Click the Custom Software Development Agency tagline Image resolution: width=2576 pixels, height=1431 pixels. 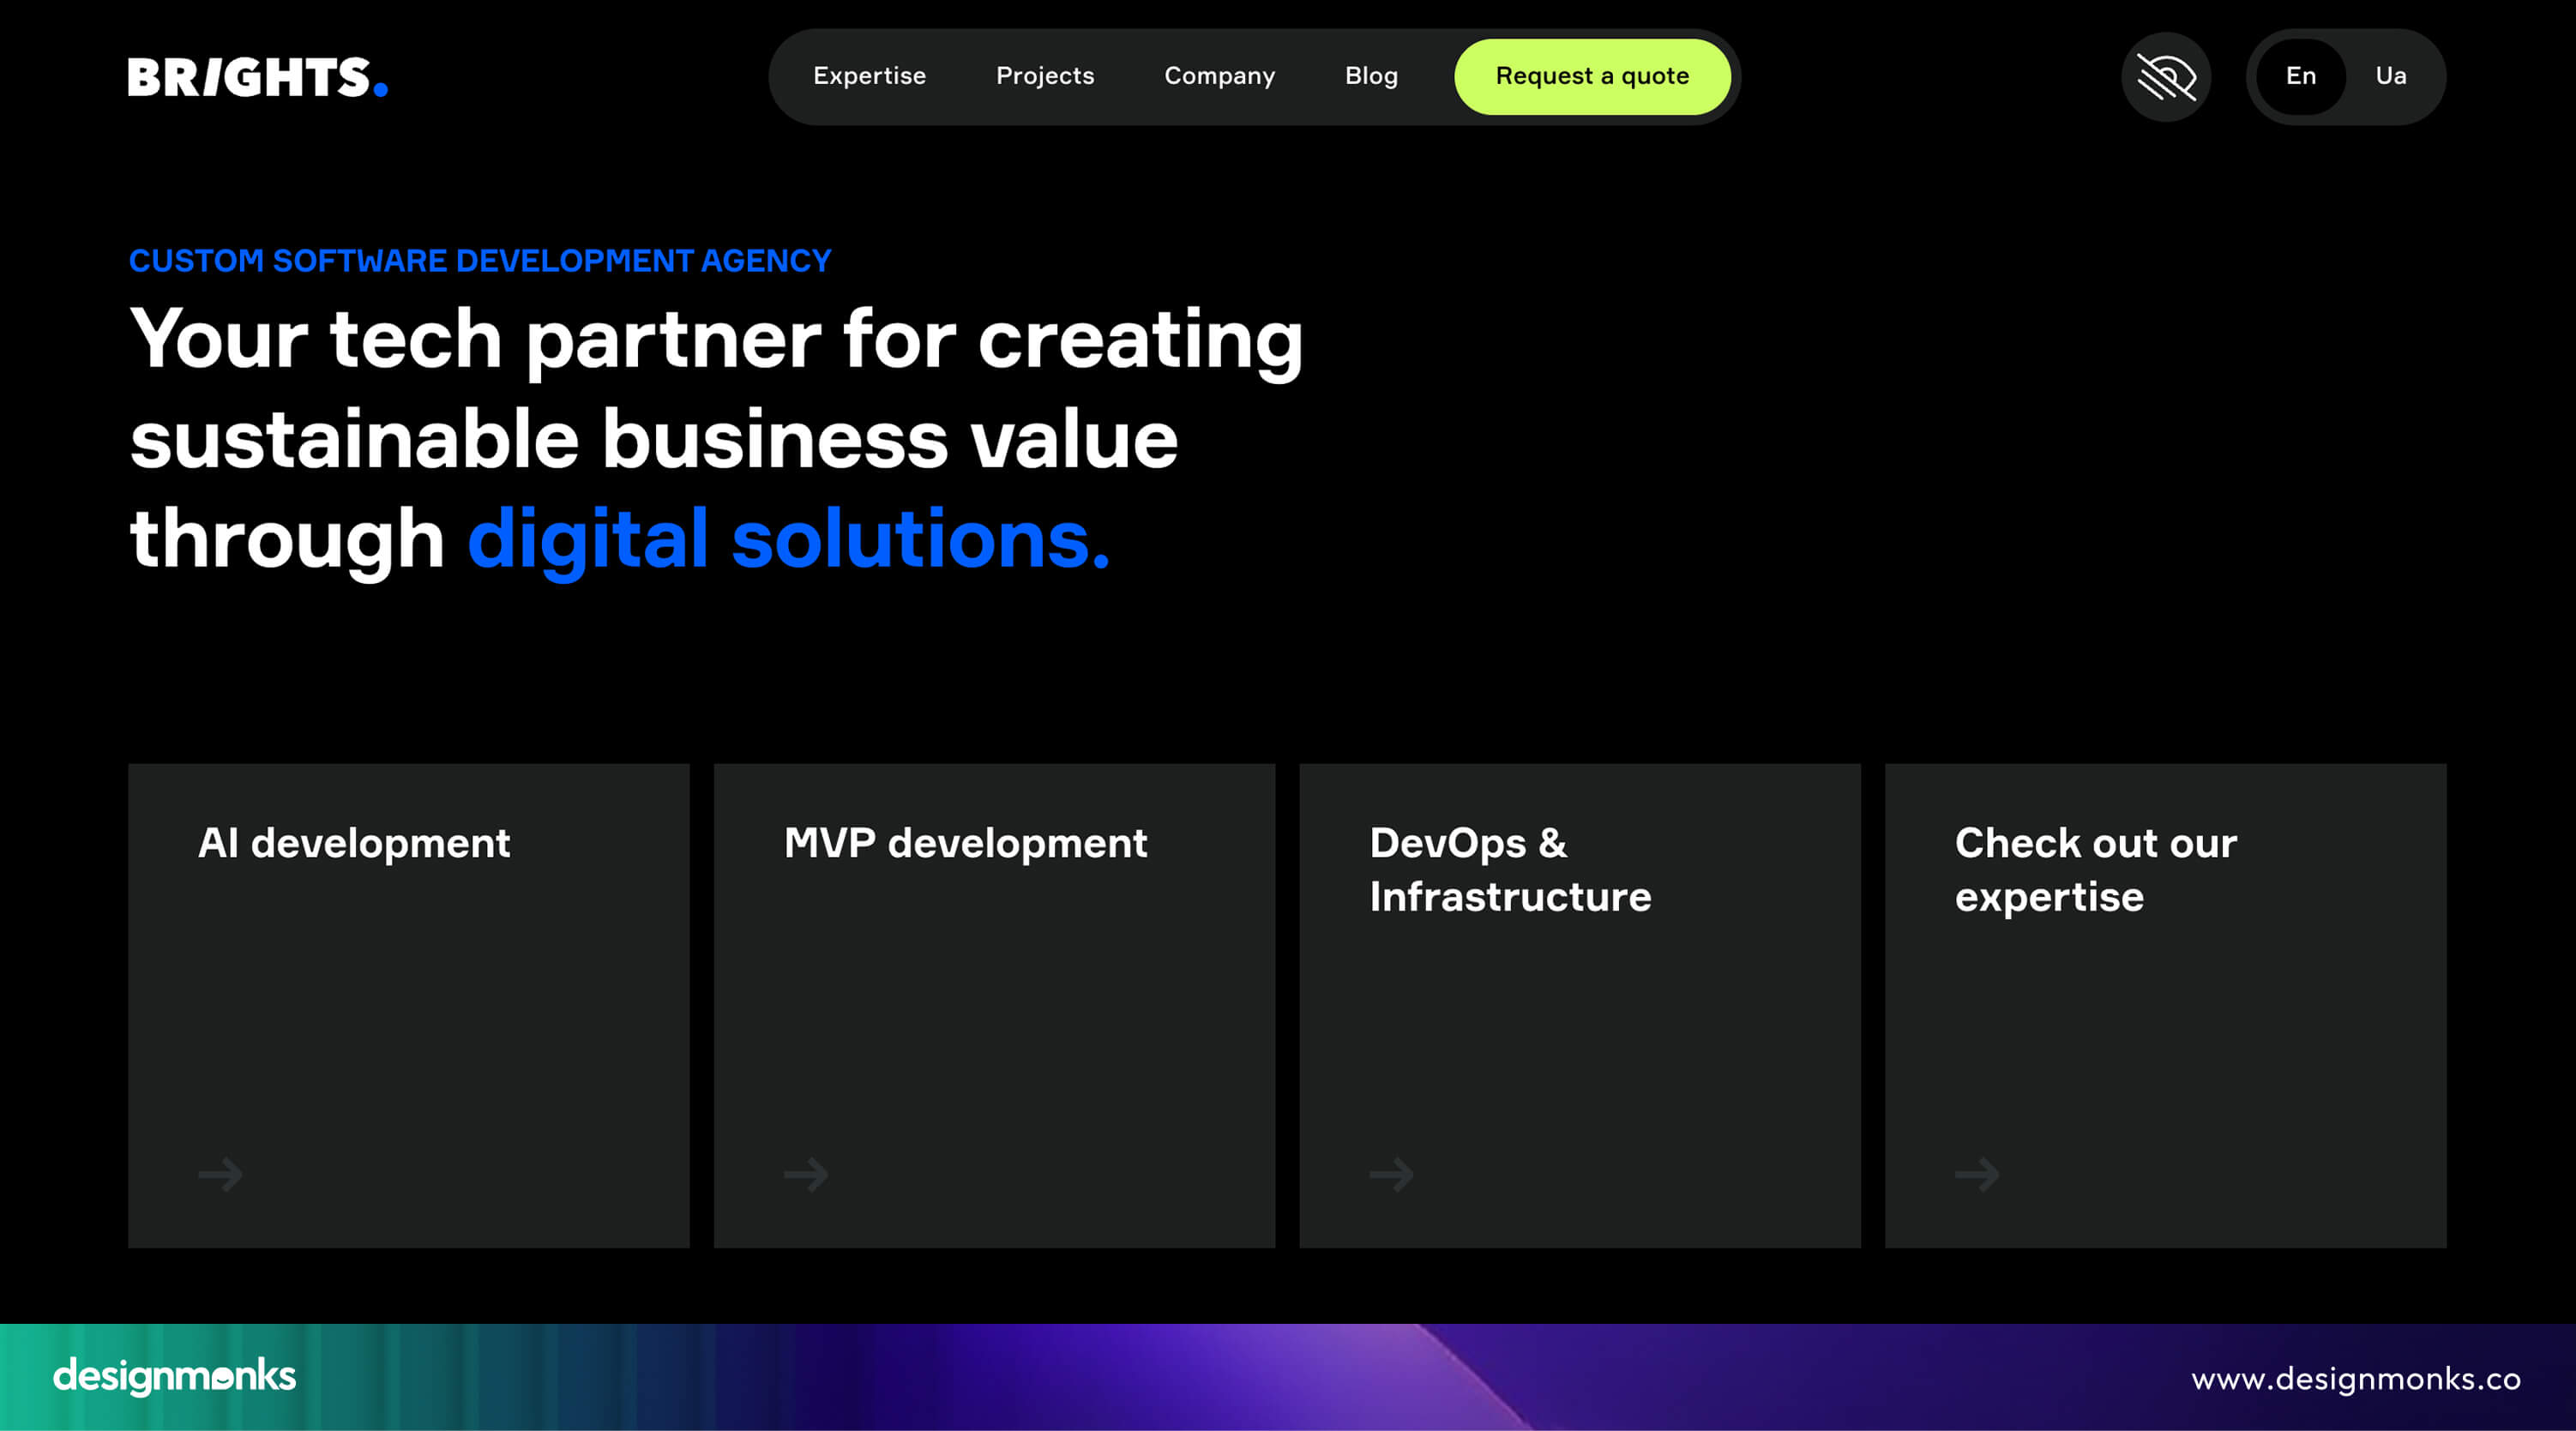click(480, 260)
